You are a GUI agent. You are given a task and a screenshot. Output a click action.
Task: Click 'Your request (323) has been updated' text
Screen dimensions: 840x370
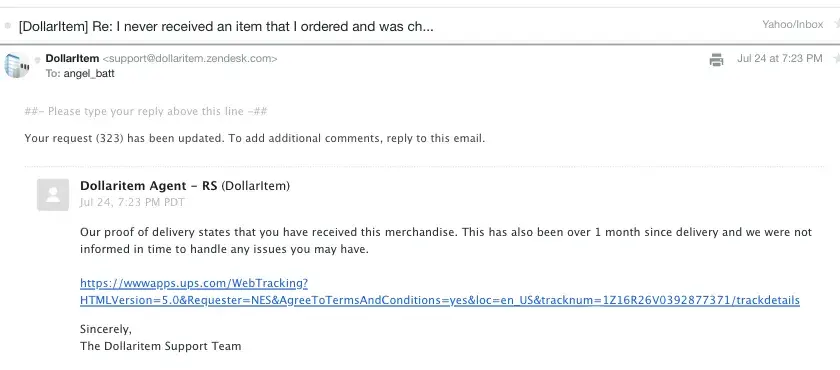[124, 139]
